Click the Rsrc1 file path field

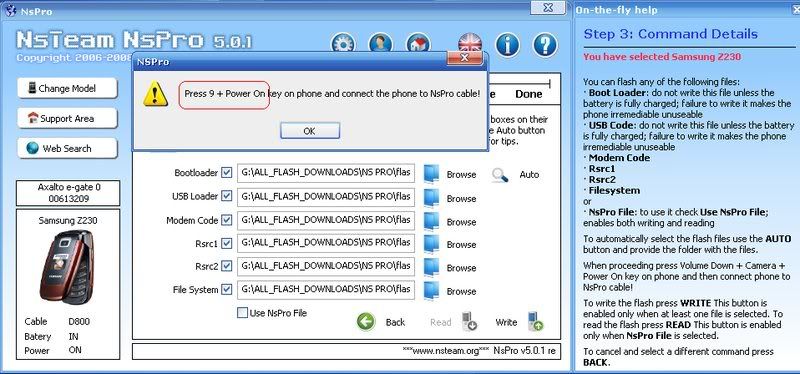(x=326, y=243)
